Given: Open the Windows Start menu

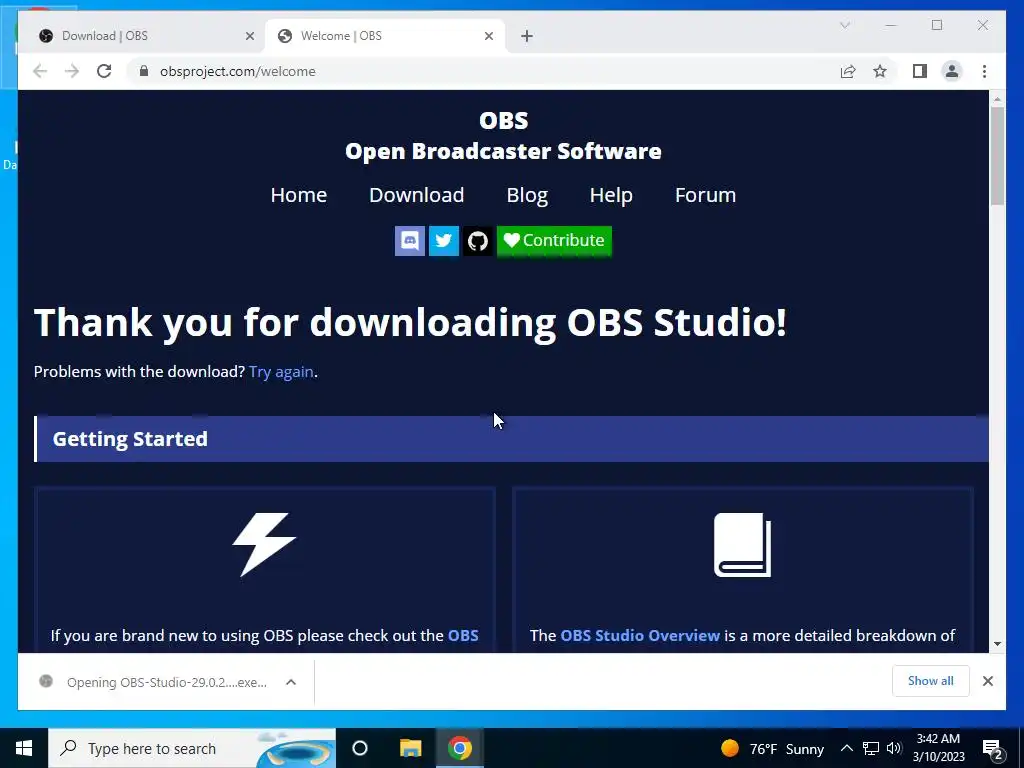Looking at the screenshot, I should 24,748.
